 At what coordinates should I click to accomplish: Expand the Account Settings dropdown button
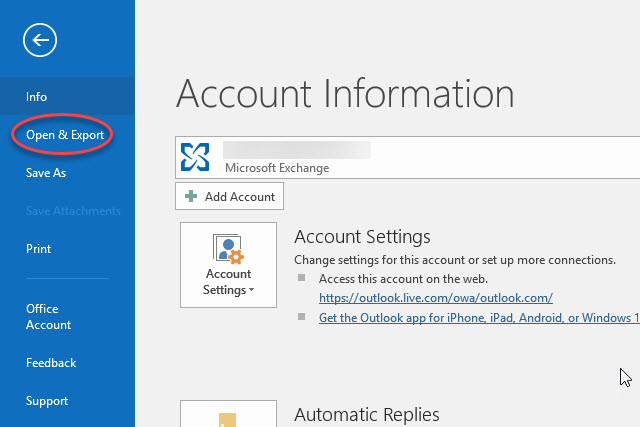tap(229, 265)
